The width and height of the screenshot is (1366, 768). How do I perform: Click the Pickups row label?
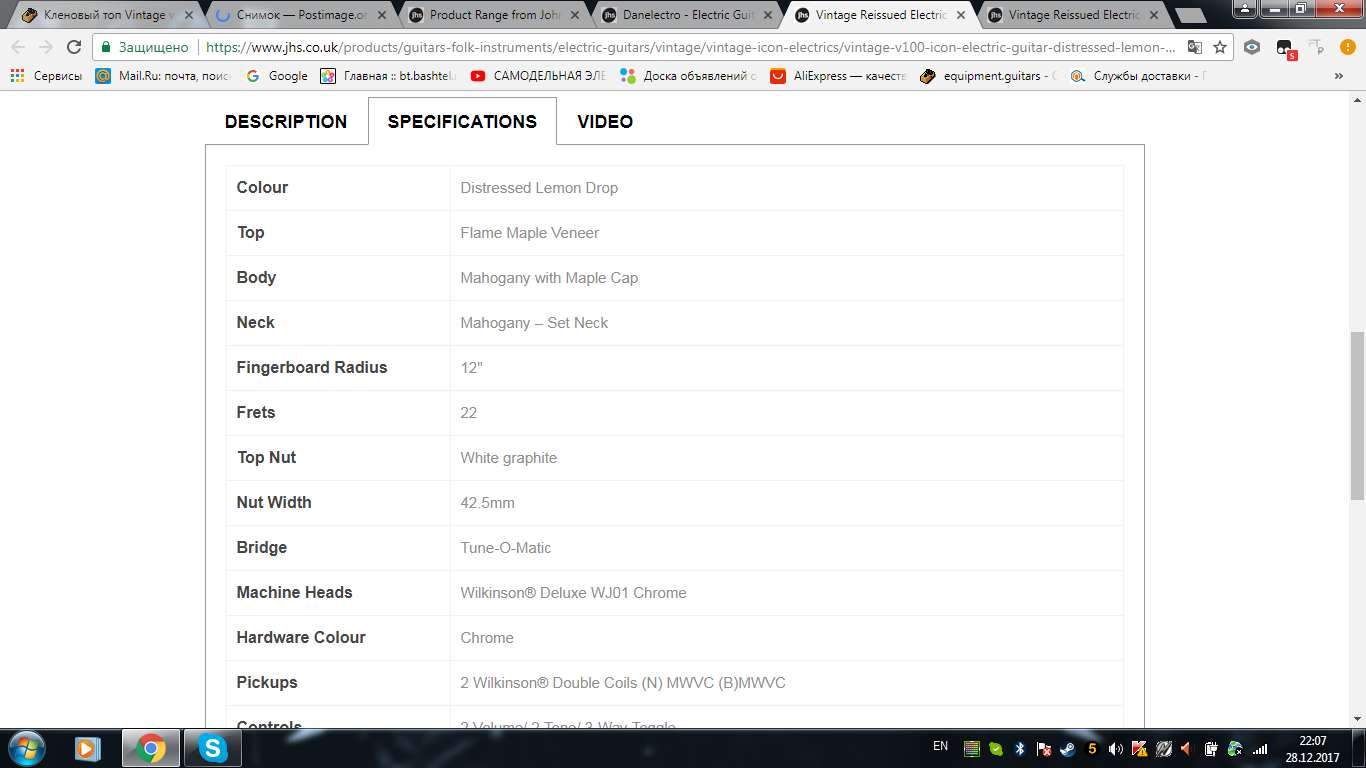267,683
